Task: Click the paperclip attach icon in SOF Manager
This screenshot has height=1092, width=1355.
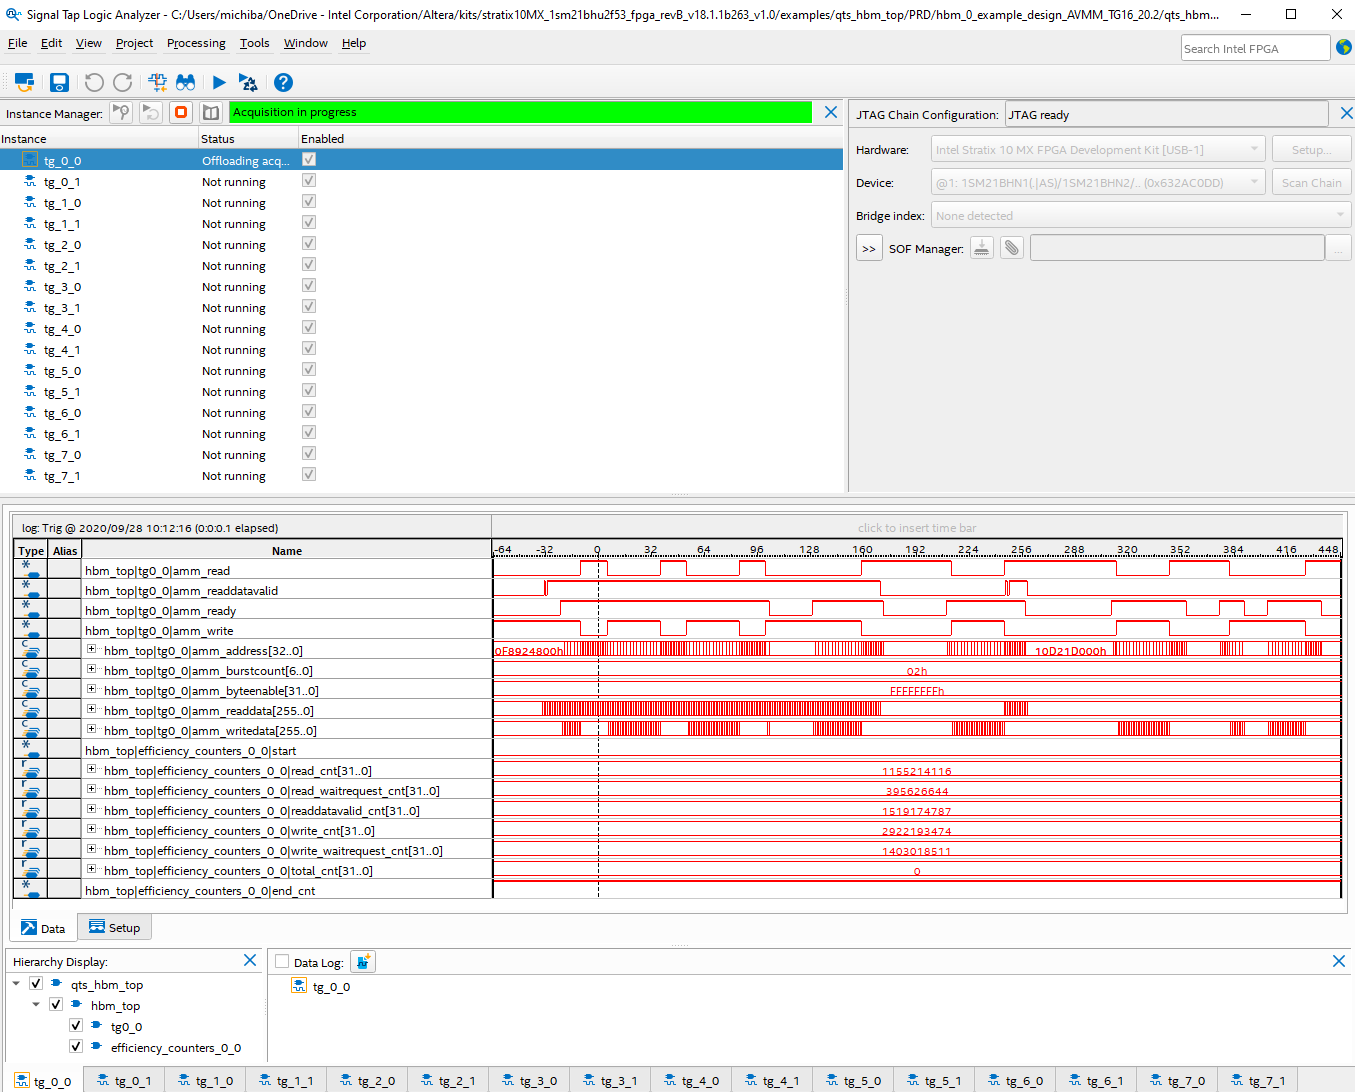Action: click(1011, 247)
